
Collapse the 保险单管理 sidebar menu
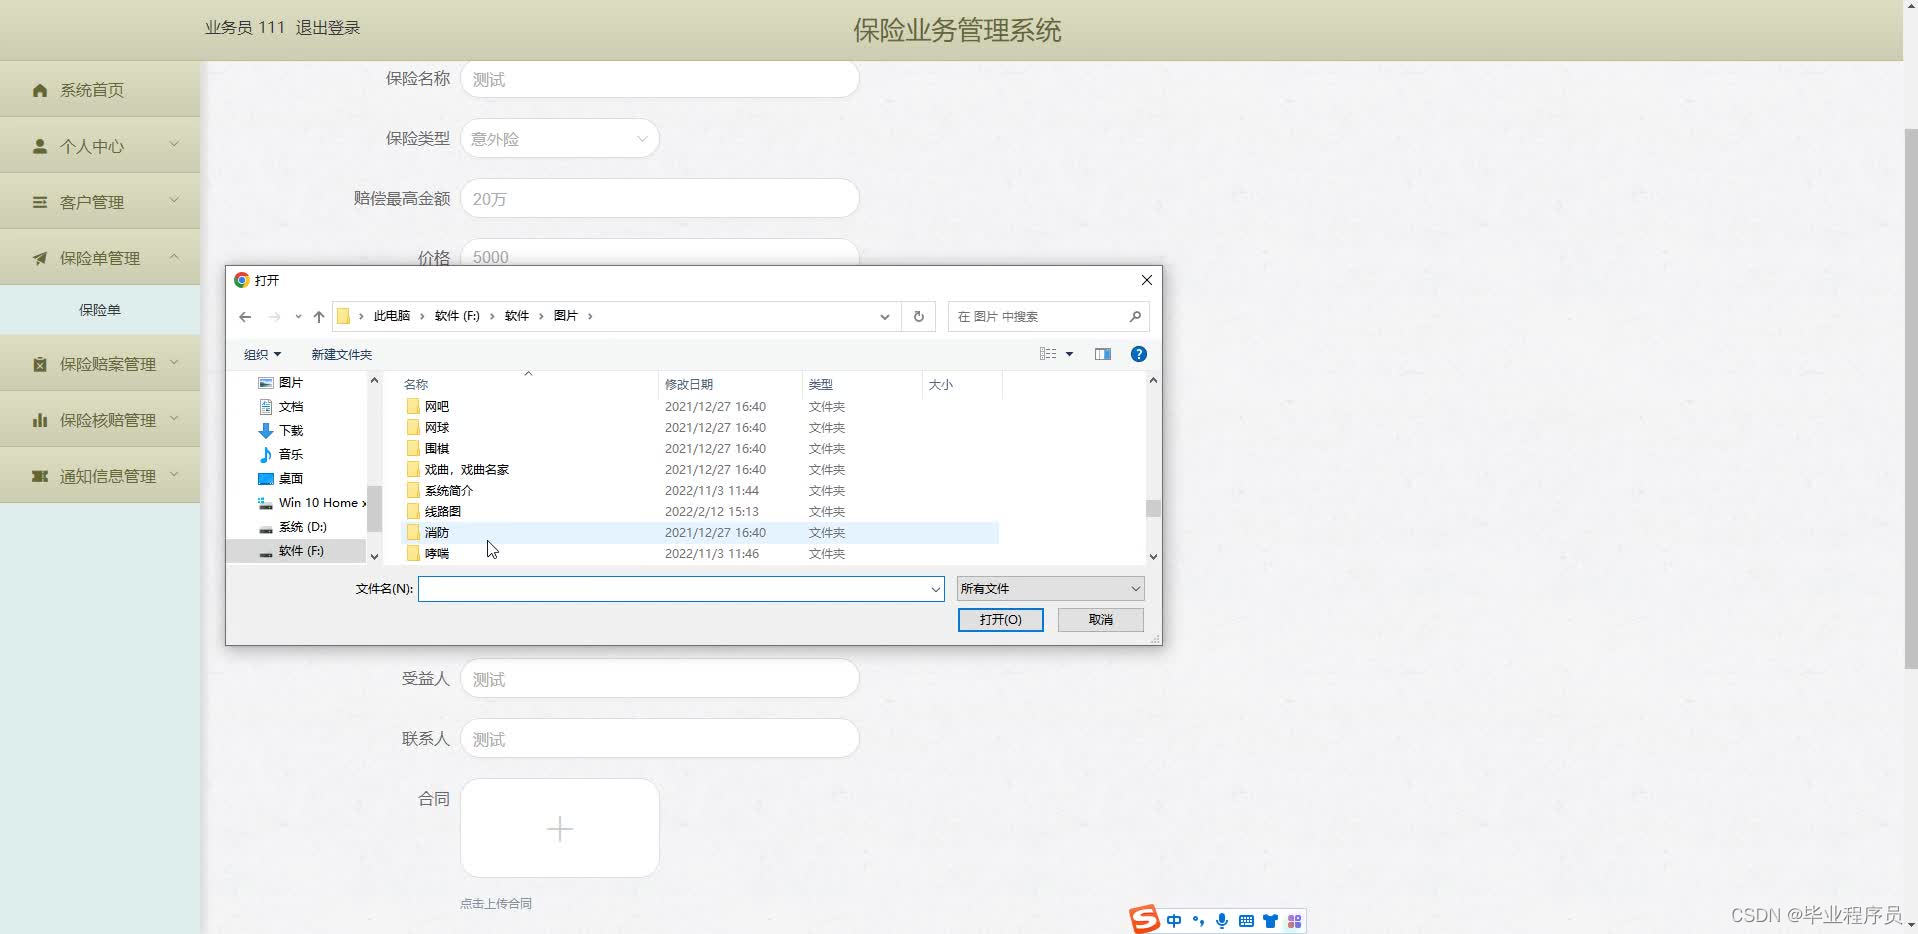[100, 258]
